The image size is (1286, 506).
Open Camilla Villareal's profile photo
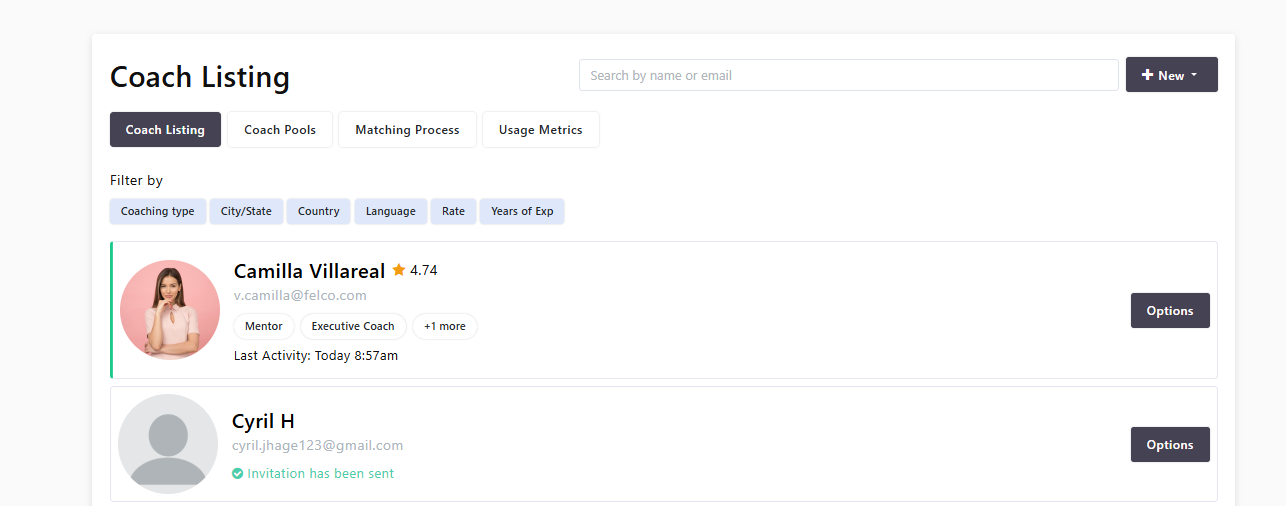(x=170, y=310)
